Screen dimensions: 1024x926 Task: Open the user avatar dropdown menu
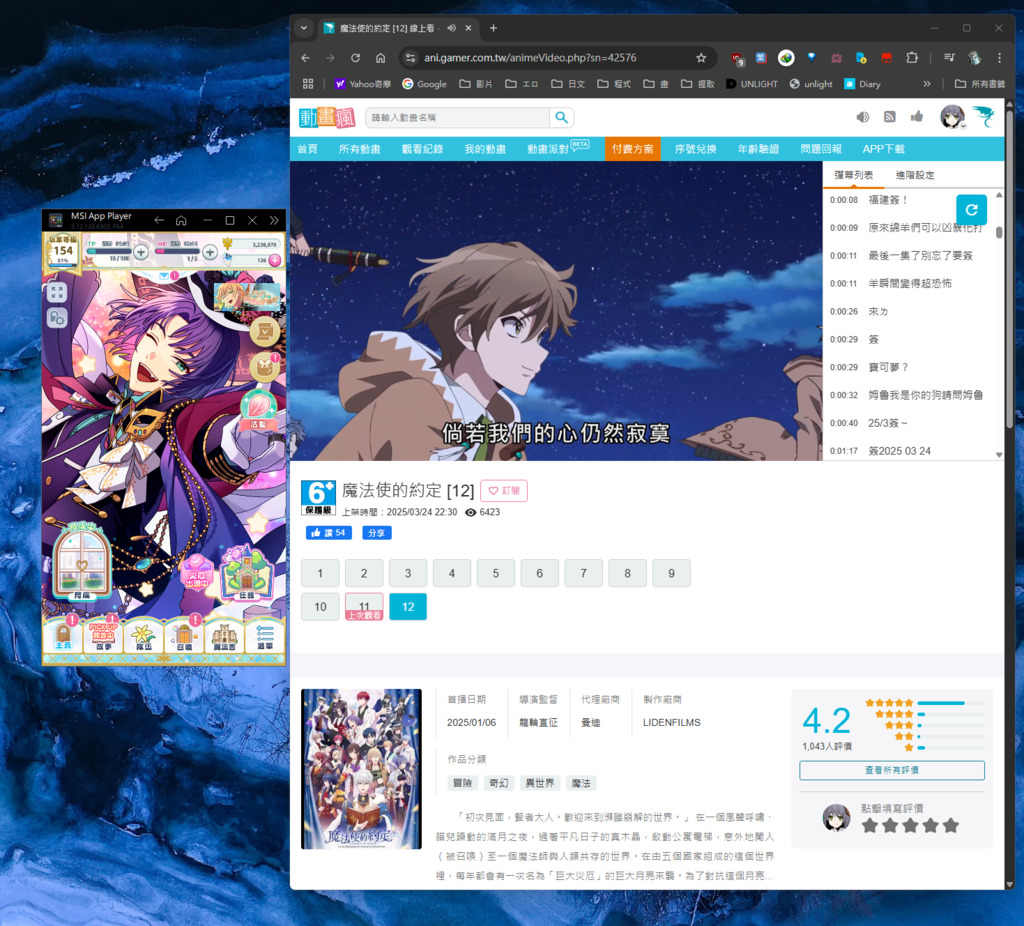(x=953, y=118)
